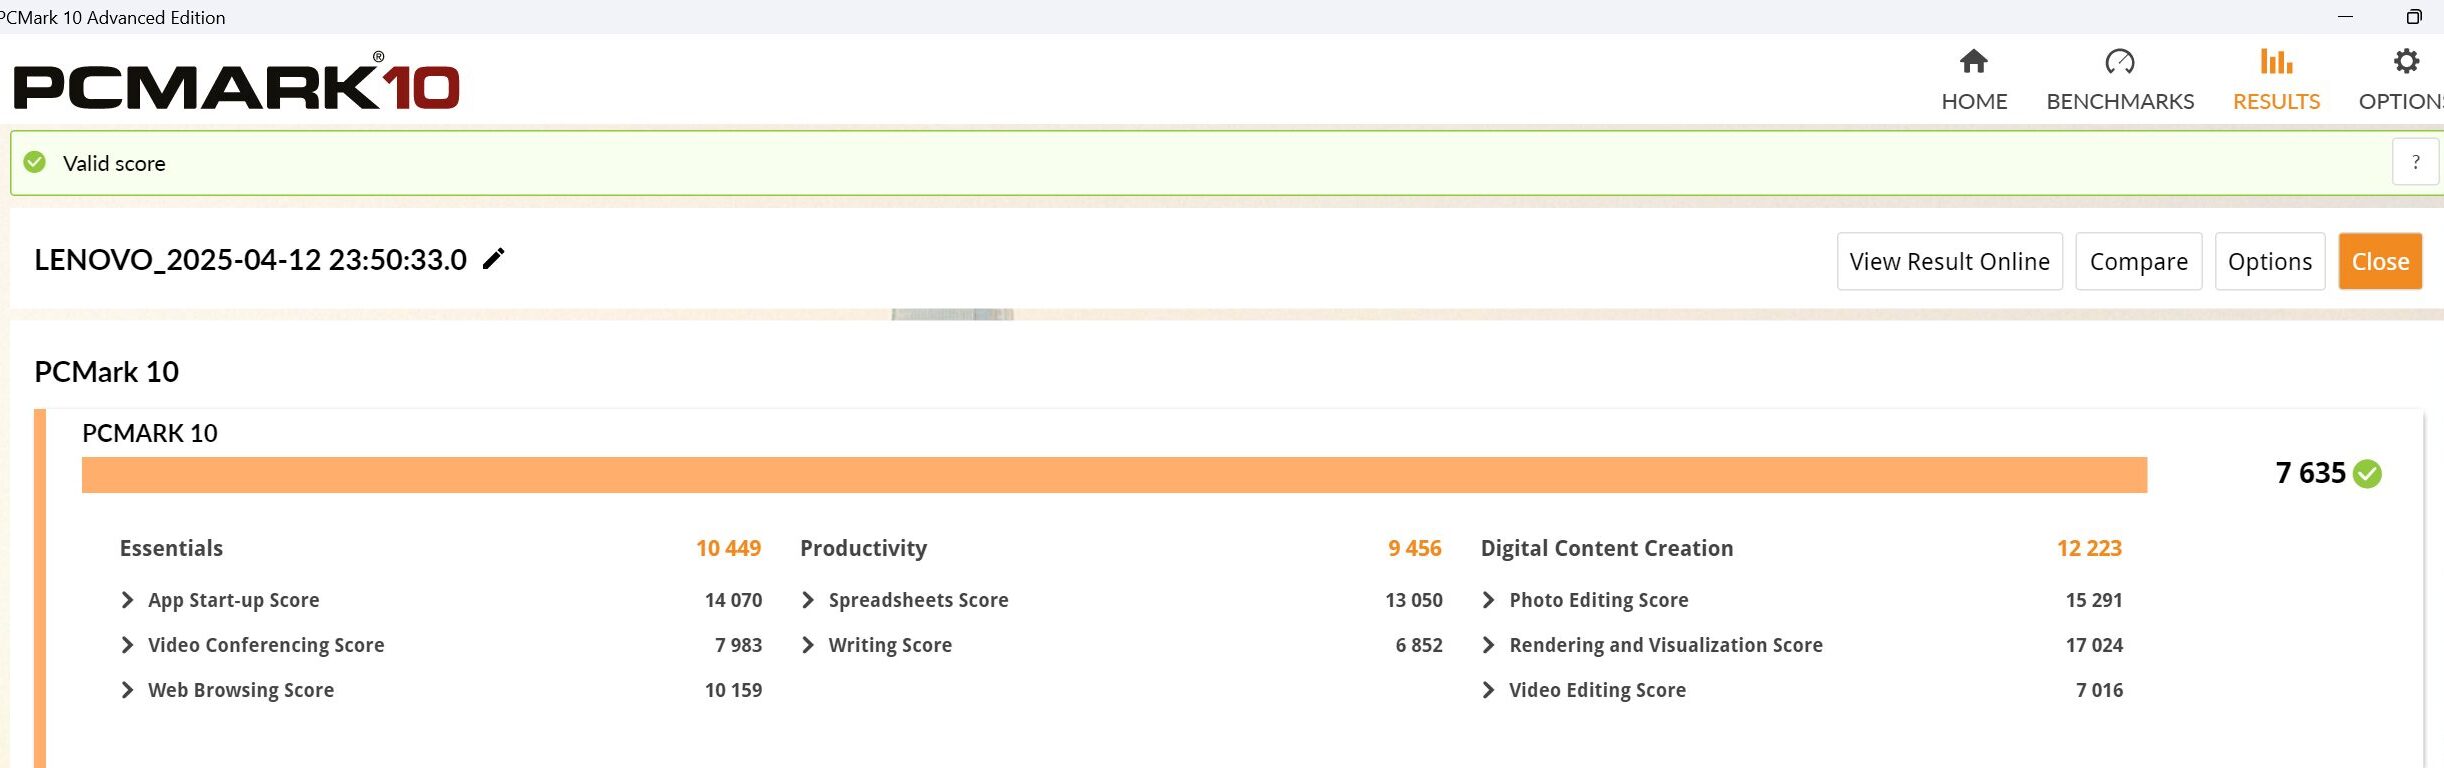Screen dimensions: 2444x768
Task: Expand Video Editing Score row
Action: [x=1488, y=690]
